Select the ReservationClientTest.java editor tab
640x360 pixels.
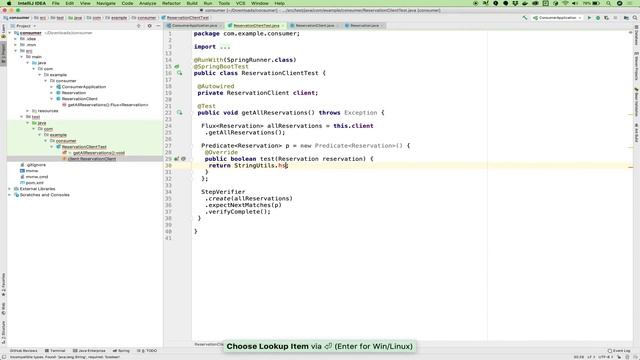(x=256, y=26)
